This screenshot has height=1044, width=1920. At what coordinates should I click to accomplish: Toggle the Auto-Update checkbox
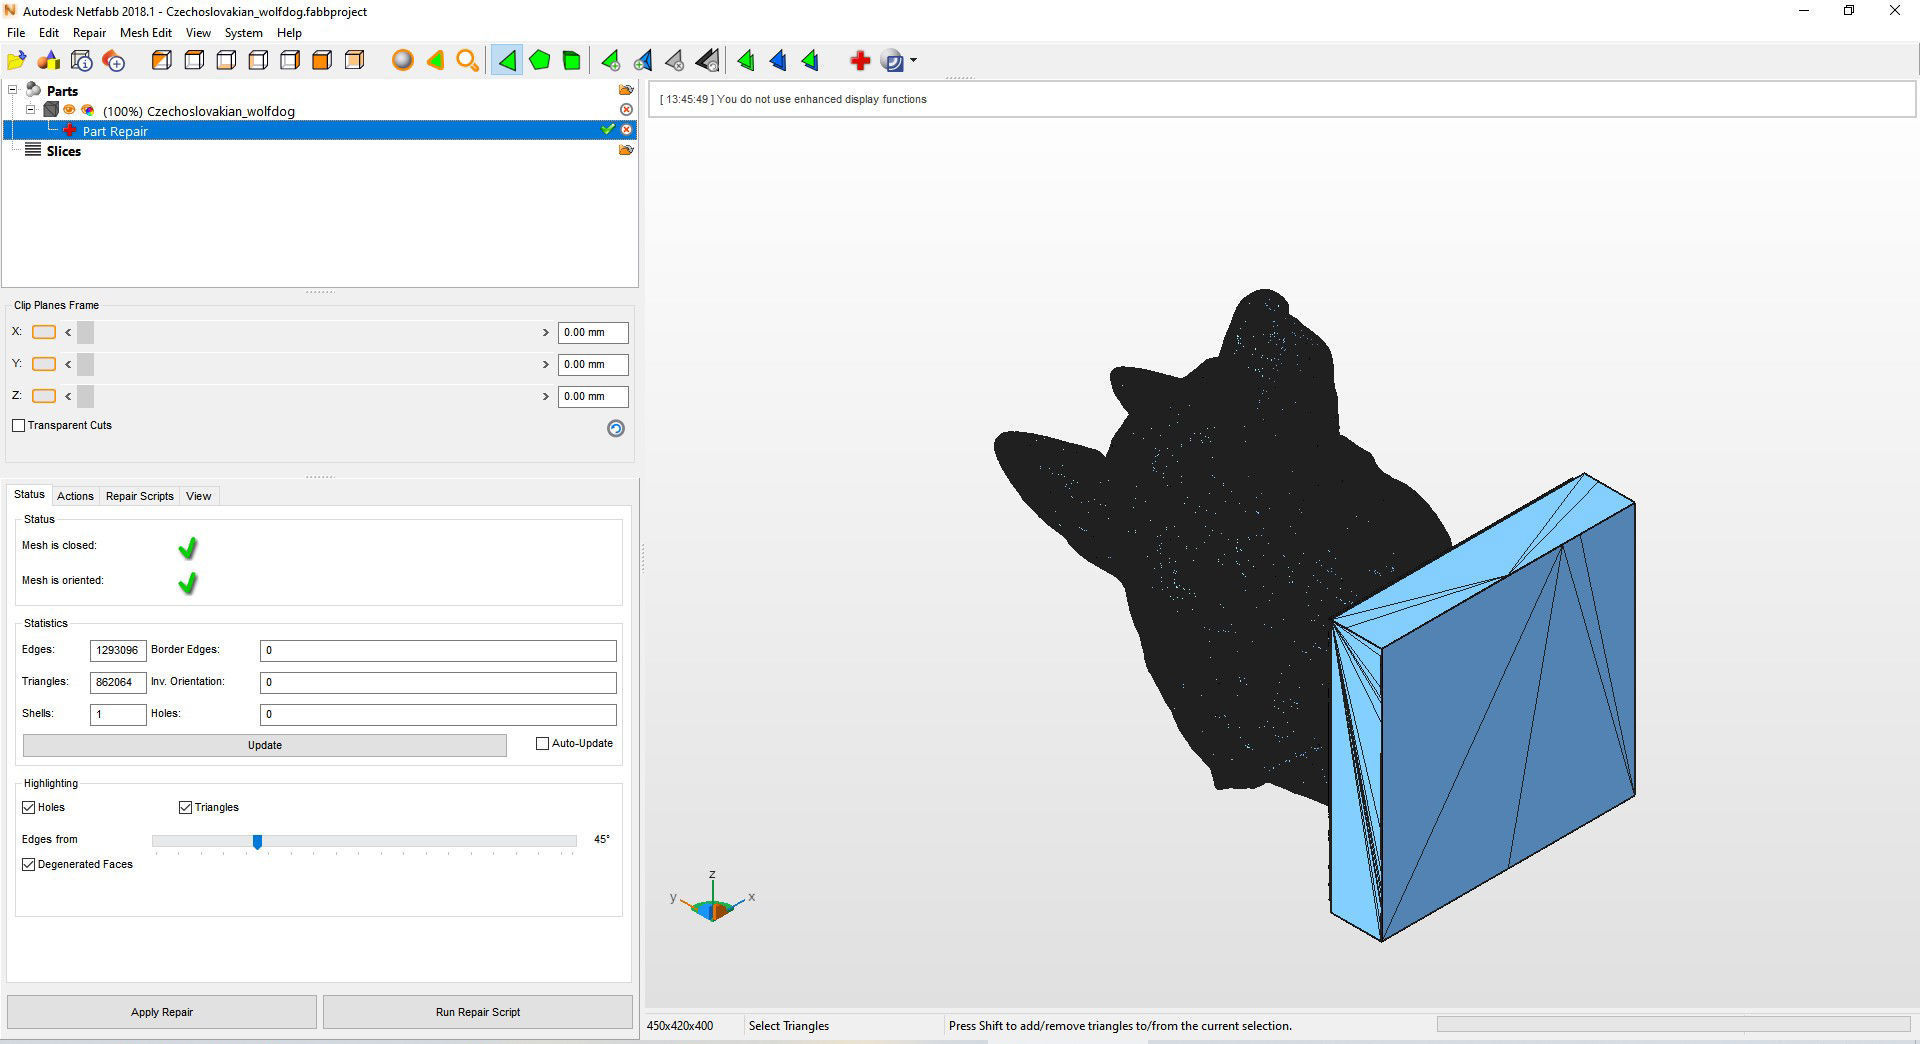[543, 744]
